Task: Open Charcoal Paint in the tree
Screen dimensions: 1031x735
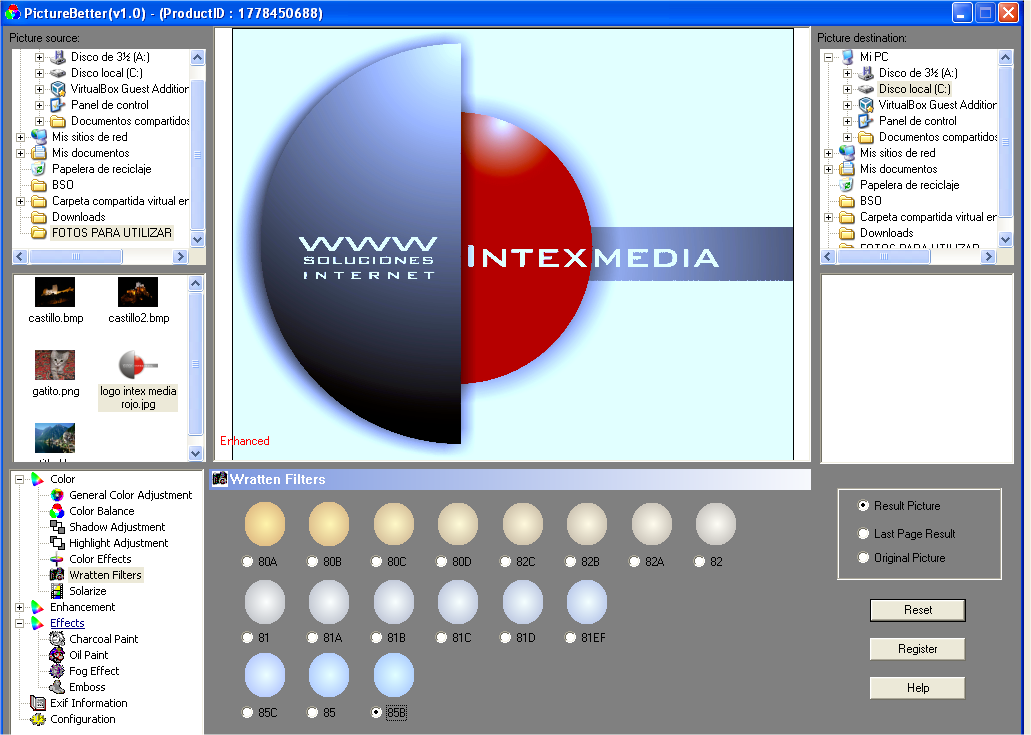Action: coord(103,638)
